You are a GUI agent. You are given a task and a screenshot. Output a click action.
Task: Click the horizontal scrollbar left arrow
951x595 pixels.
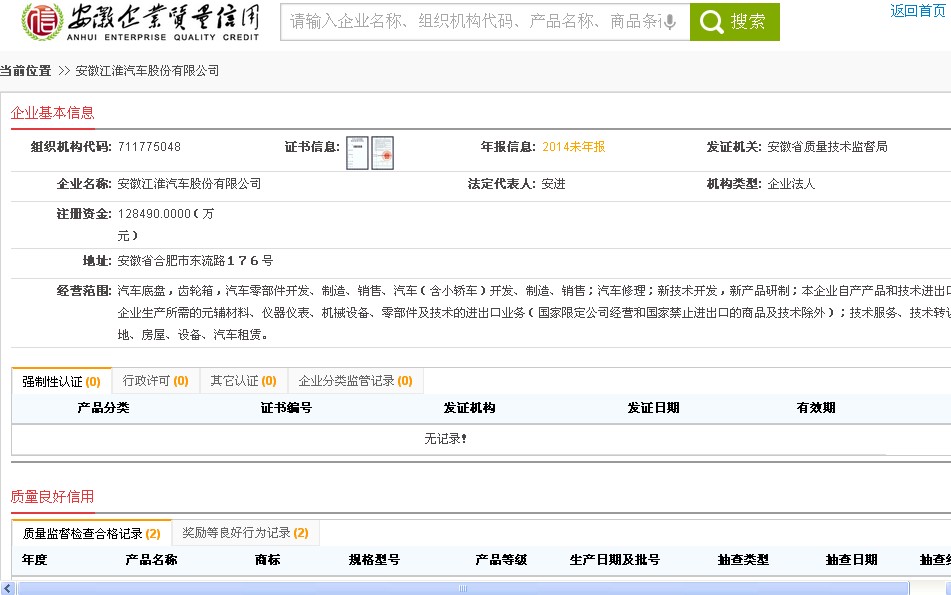8,587
